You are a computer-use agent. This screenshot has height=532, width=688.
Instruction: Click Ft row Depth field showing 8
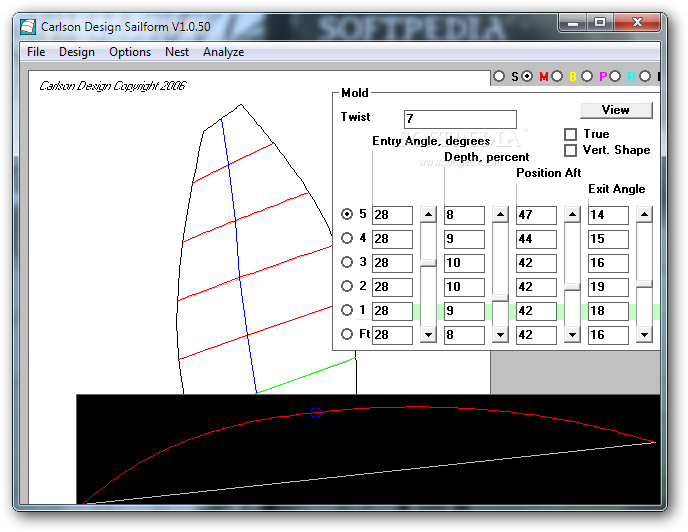pos(464,335)
